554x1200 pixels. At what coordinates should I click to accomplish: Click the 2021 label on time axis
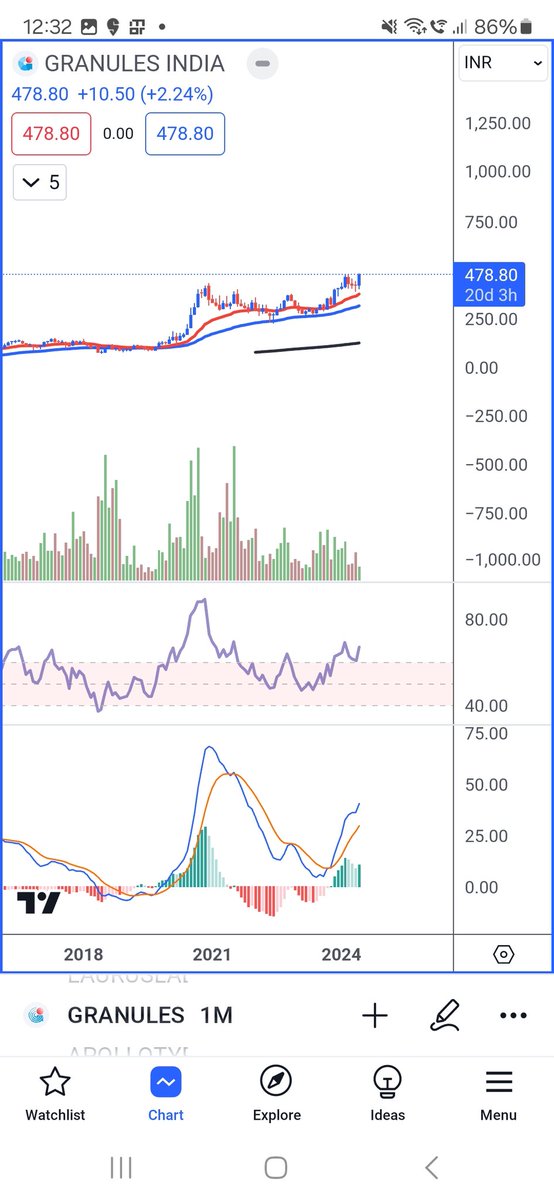pos(212,954)
